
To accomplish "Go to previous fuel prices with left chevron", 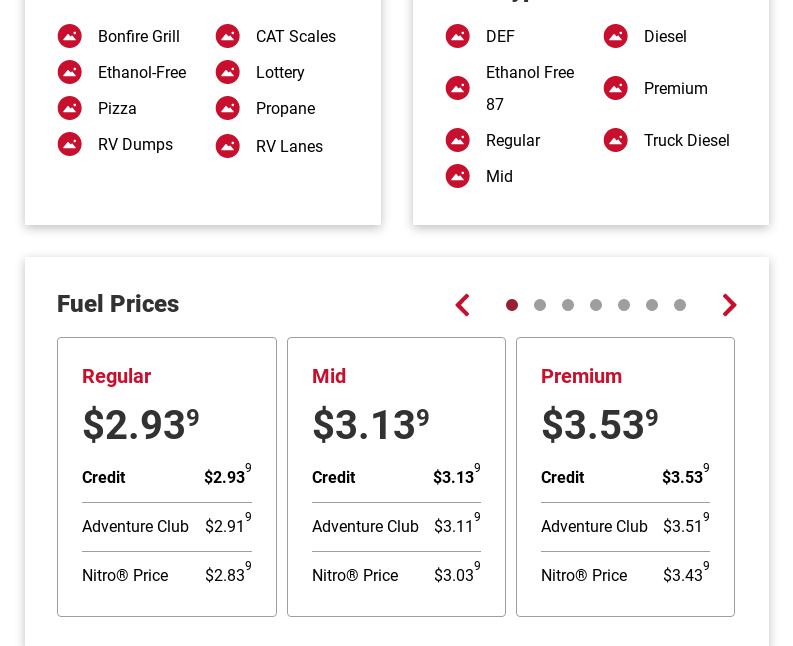I will point(463,305).
